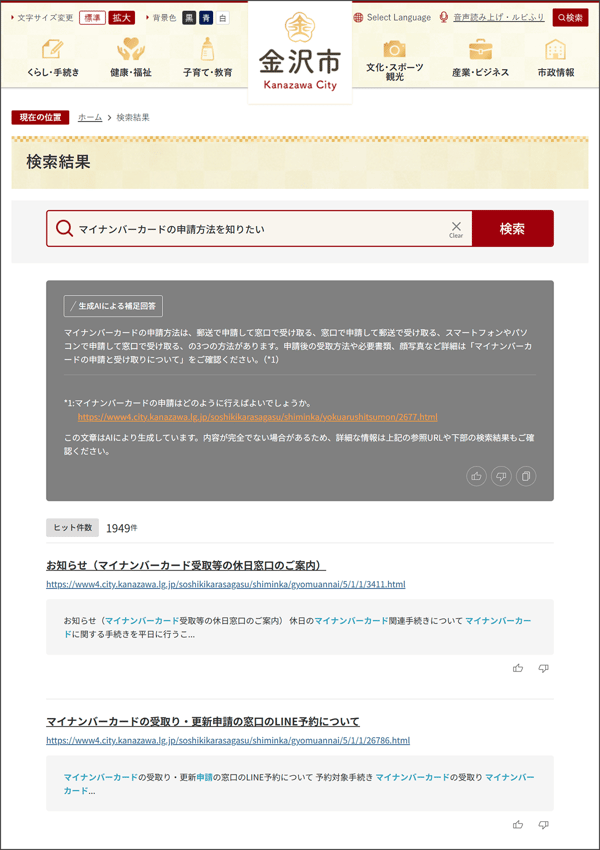600x850 pixels.
Task: Click the 文字サイズ変更 label
Action: pos(46,18)
